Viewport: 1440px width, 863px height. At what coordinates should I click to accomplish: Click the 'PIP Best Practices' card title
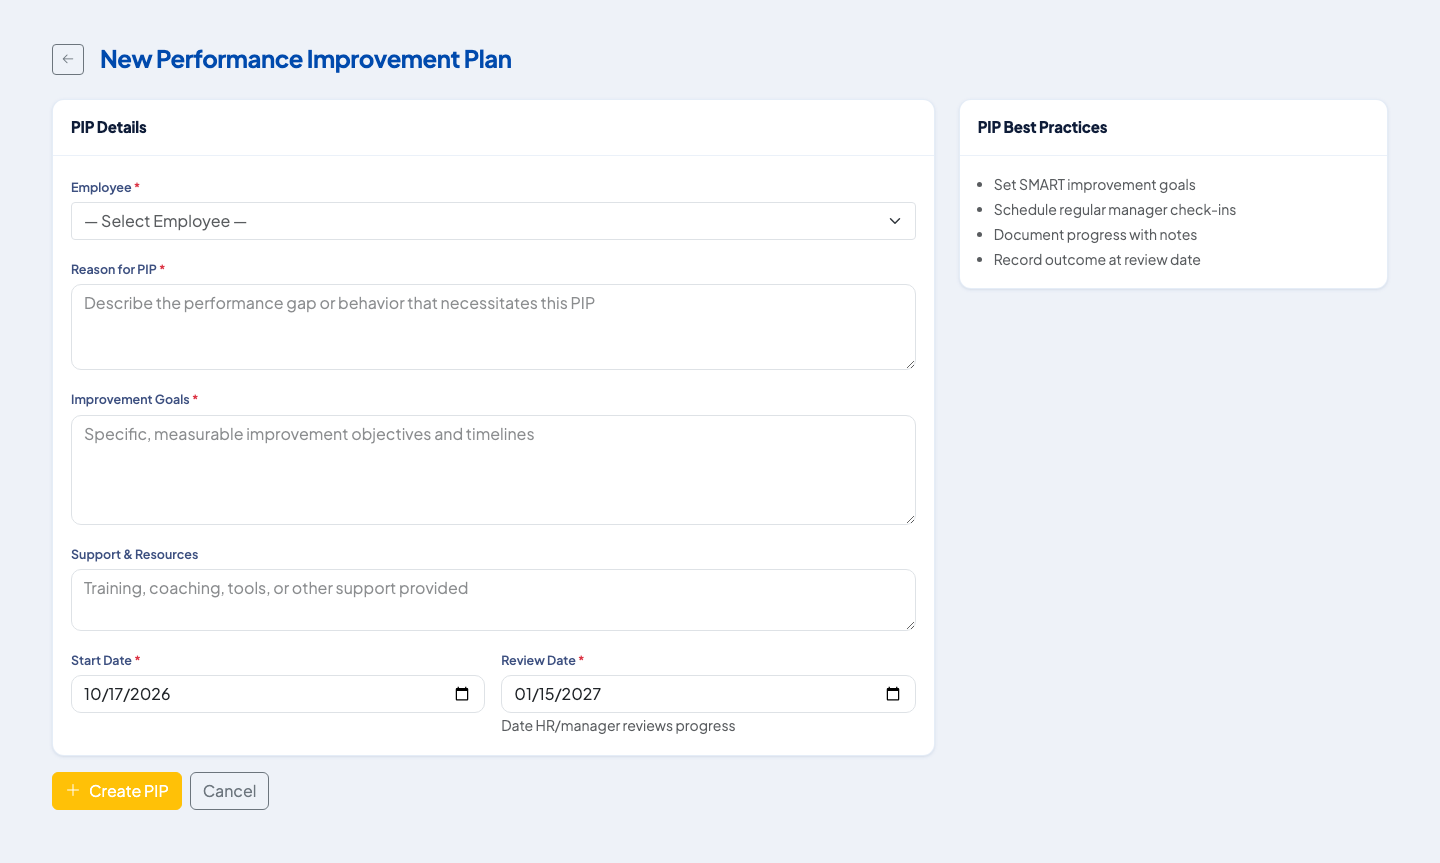click(x=1042, y=127)
